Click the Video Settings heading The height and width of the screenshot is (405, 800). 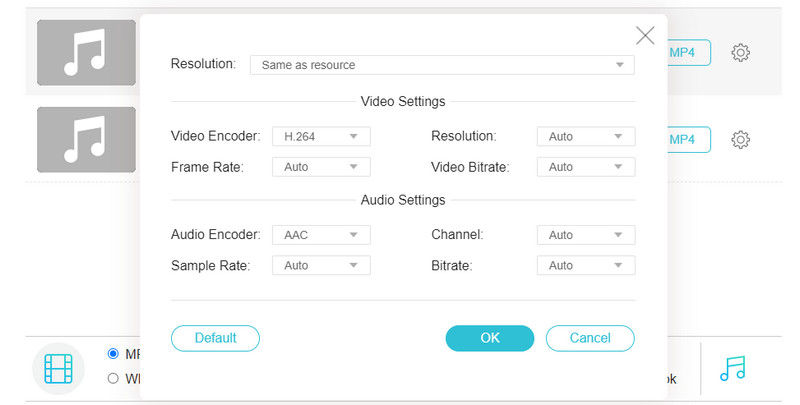tap(403, 102)
